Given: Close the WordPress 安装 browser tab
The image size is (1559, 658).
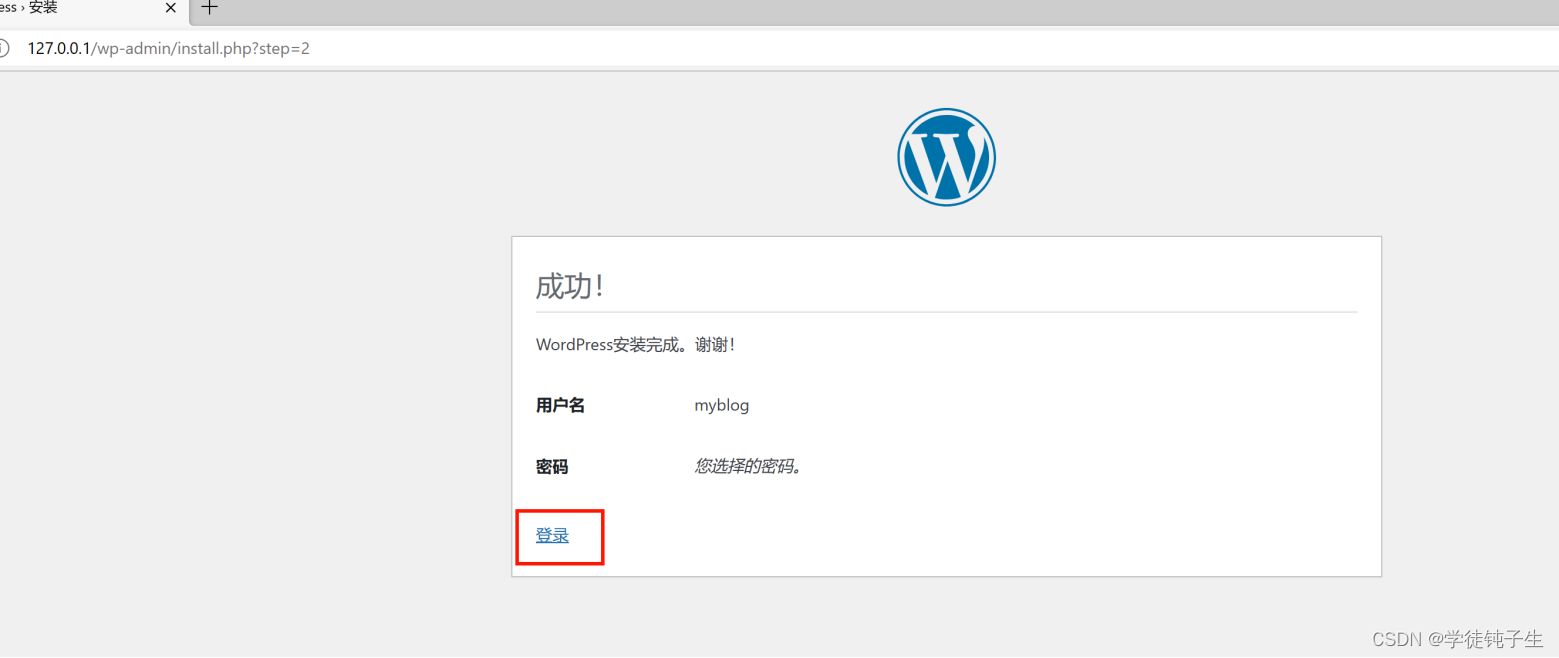Looking at the screenshot, I should 171,8.
